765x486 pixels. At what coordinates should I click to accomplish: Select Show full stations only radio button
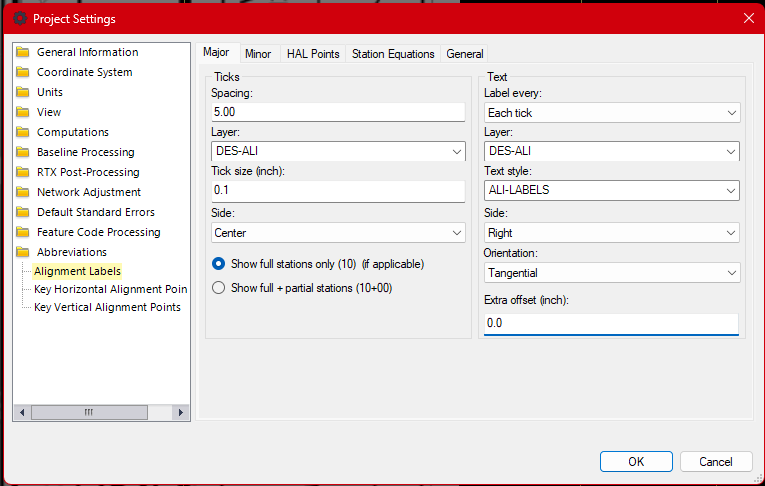tap(219, 264)
